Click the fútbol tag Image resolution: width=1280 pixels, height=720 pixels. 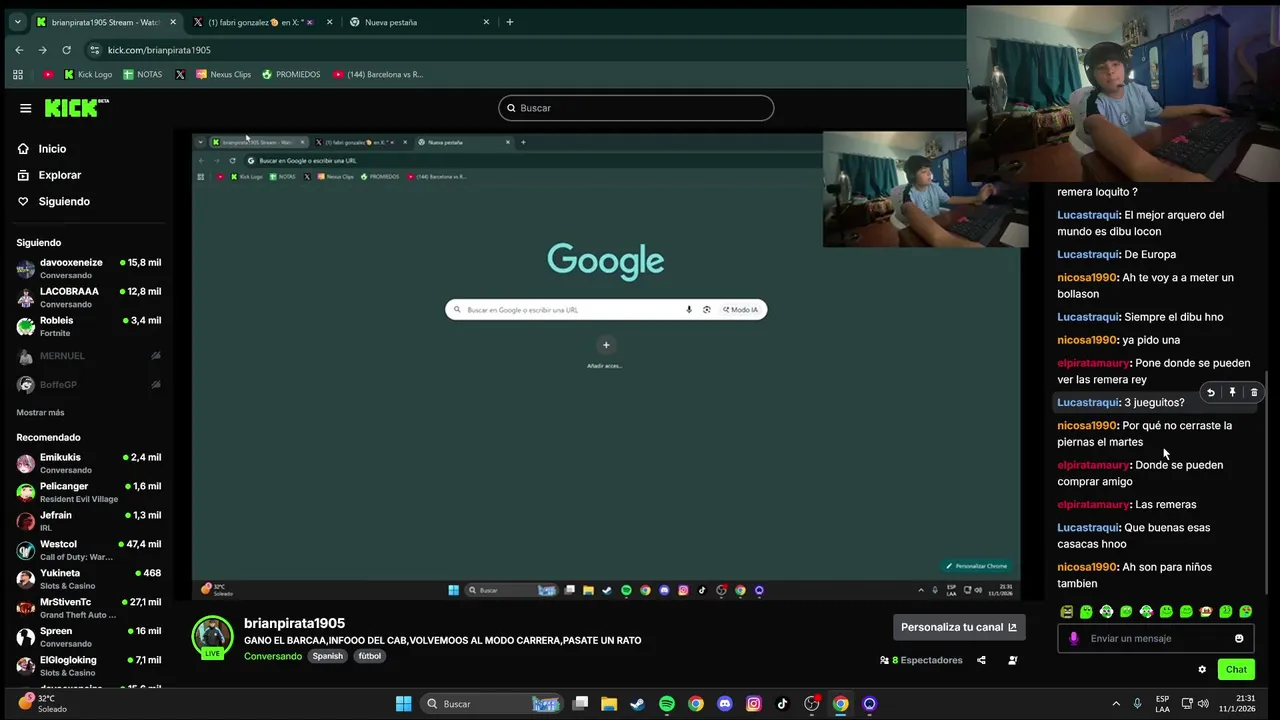[x=370, y=656]
